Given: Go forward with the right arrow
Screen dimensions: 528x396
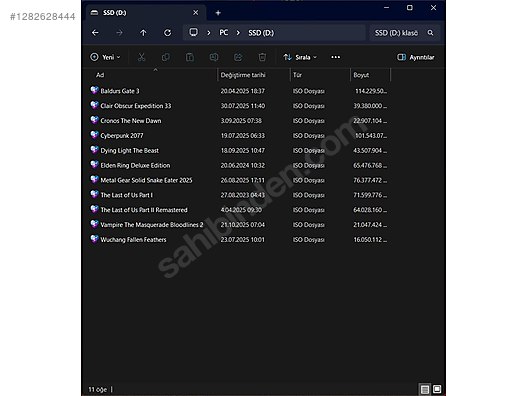Looking at the screenshot, I should pos(119,33).
